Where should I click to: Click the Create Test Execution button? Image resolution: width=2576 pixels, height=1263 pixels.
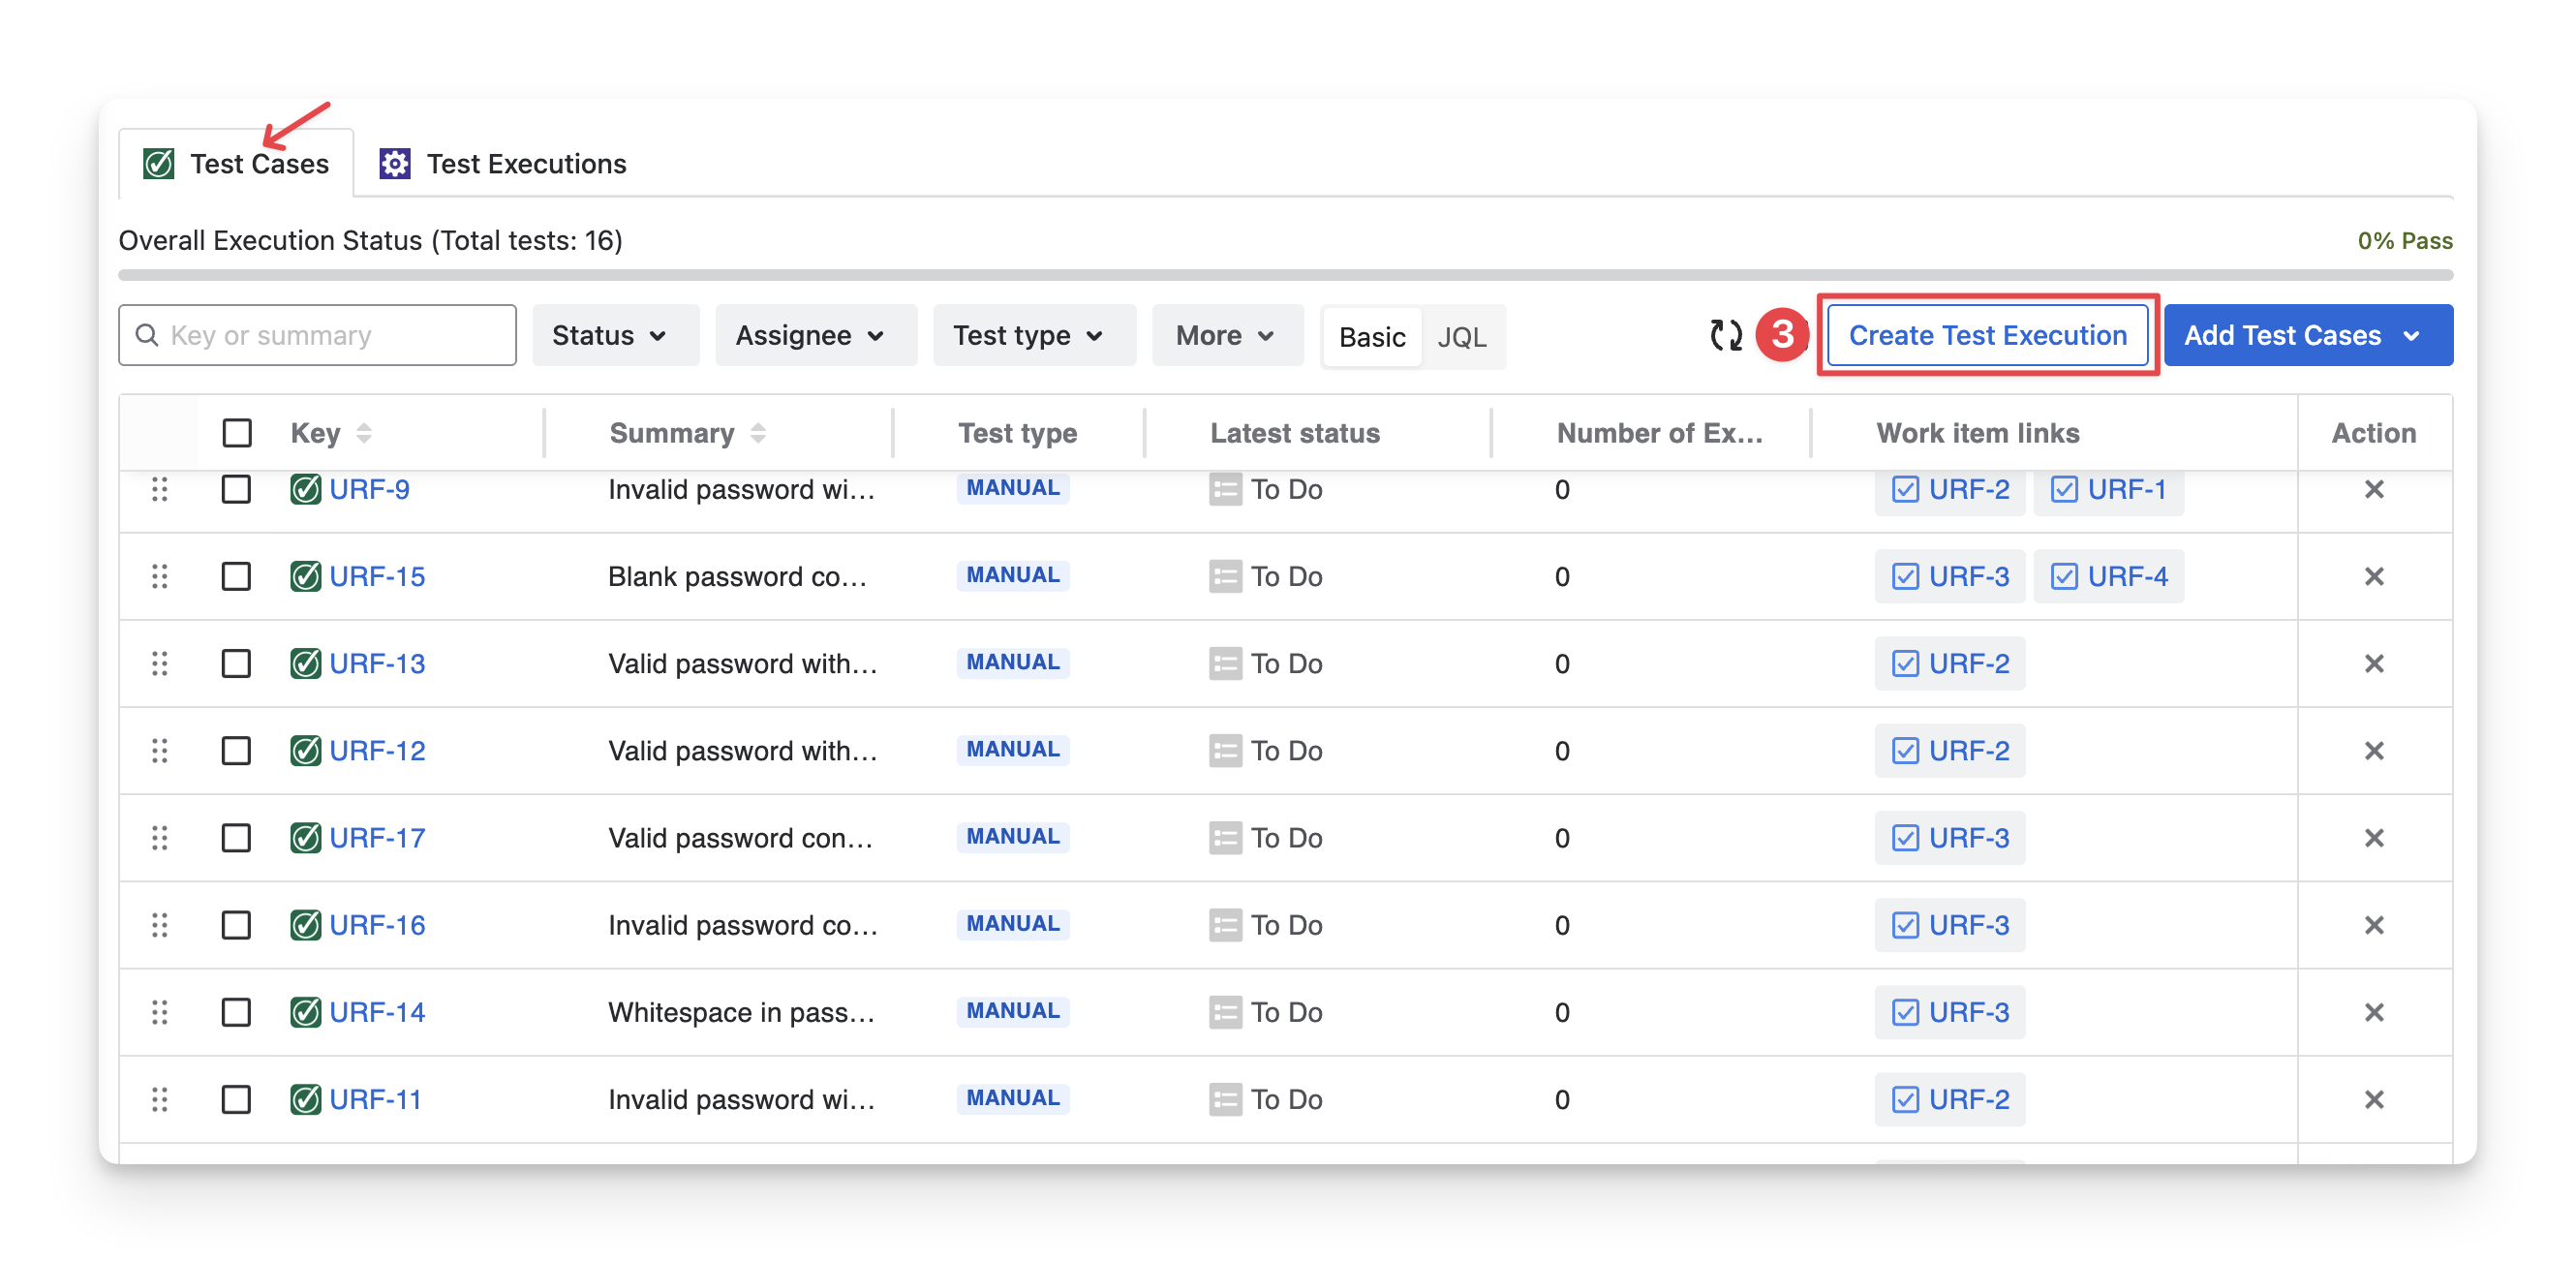1986,335
